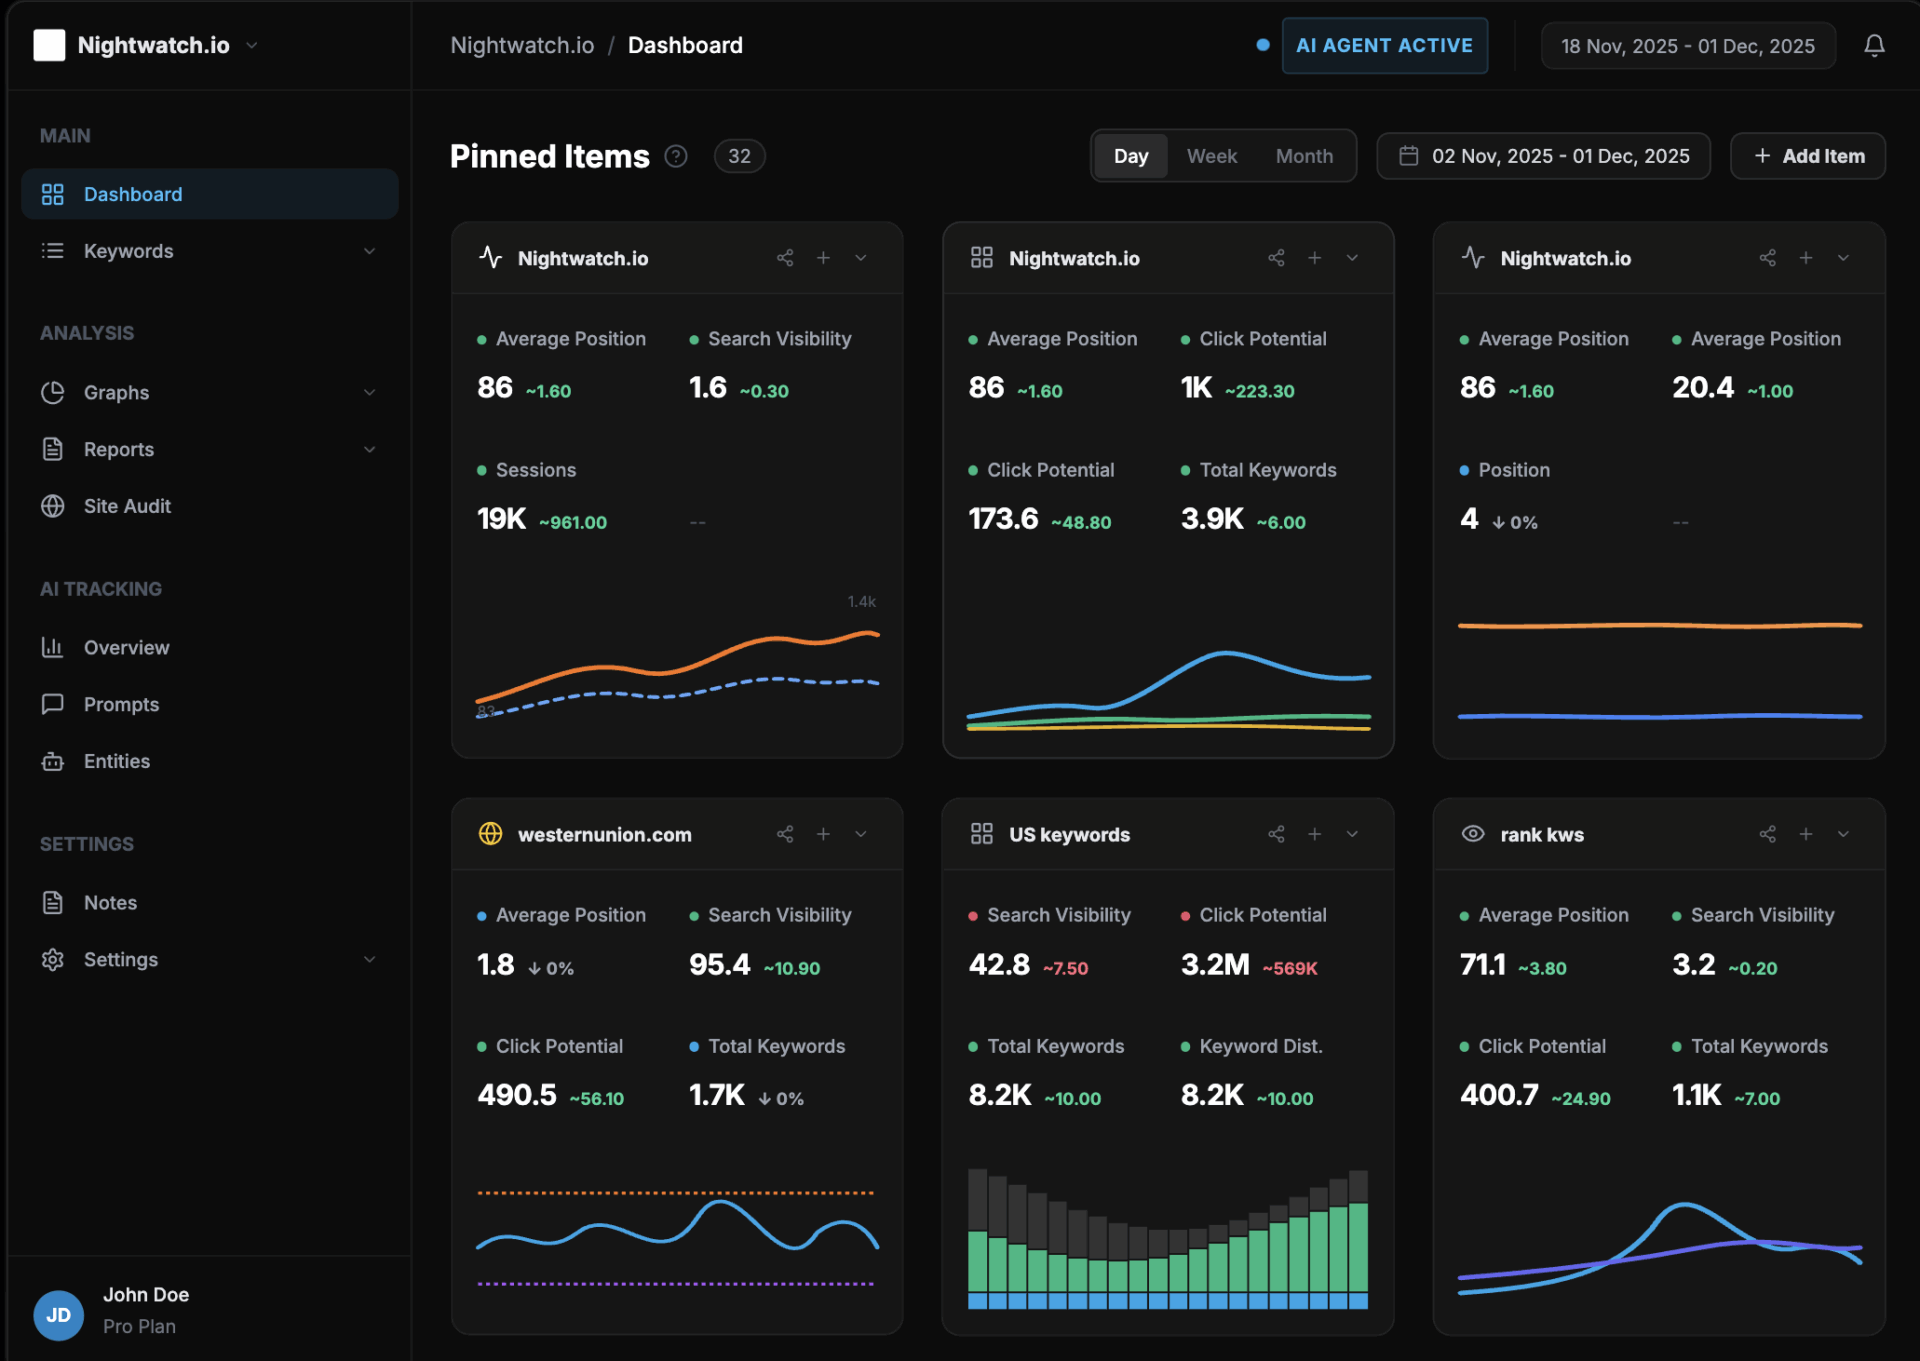
Task: Click share icon on rank kws card
Action: pyautogui.click(x=1767, y=834)
